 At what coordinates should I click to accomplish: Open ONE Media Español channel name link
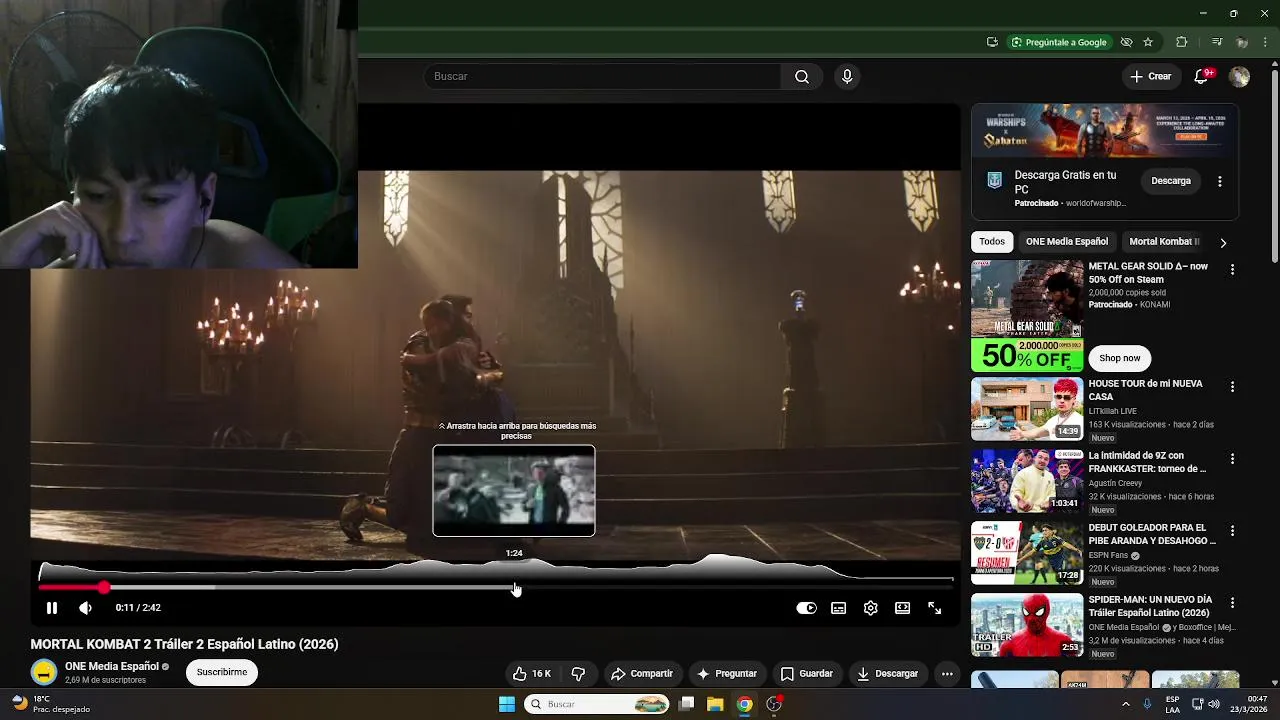pyautogui.click(x=112, y=666)
